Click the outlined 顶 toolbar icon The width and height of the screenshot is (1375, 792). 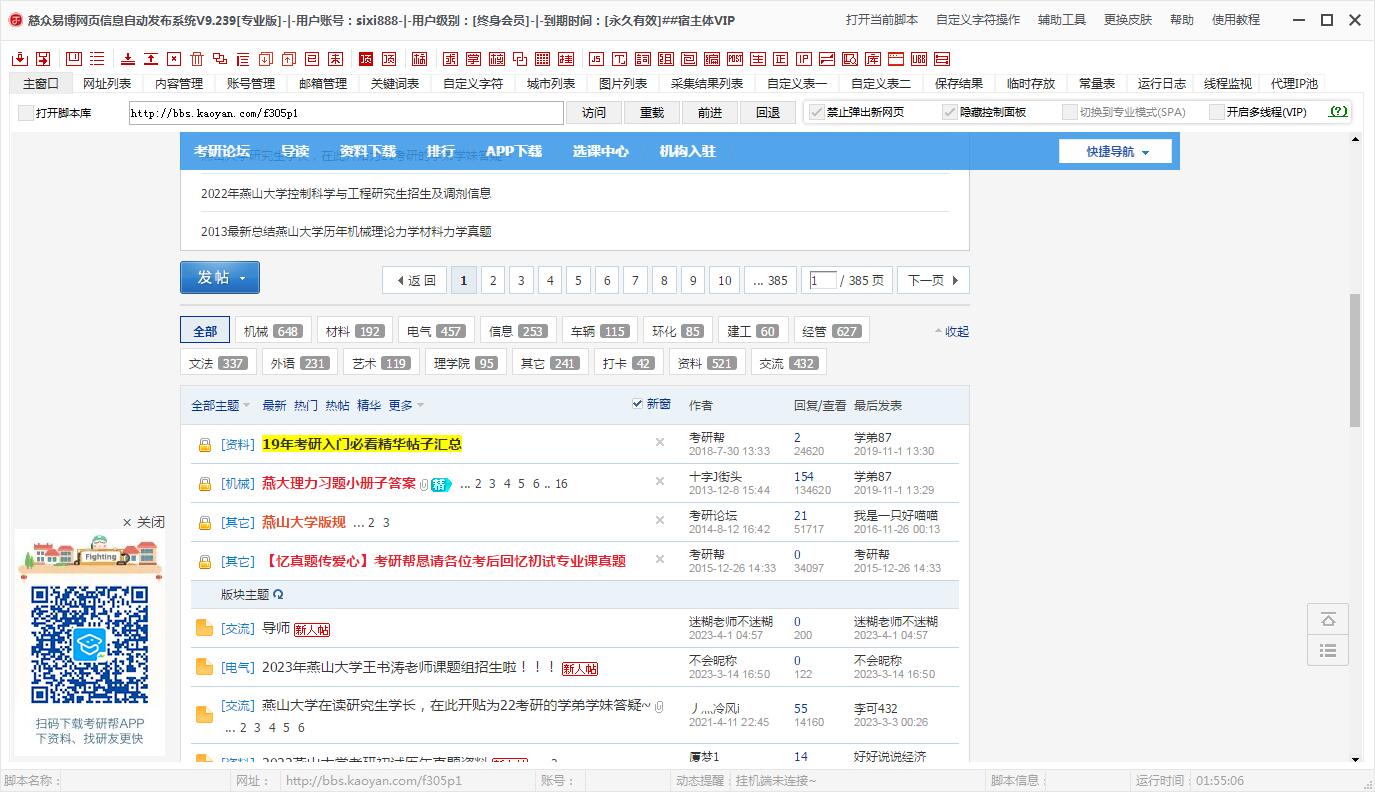[x=389, y=59]
